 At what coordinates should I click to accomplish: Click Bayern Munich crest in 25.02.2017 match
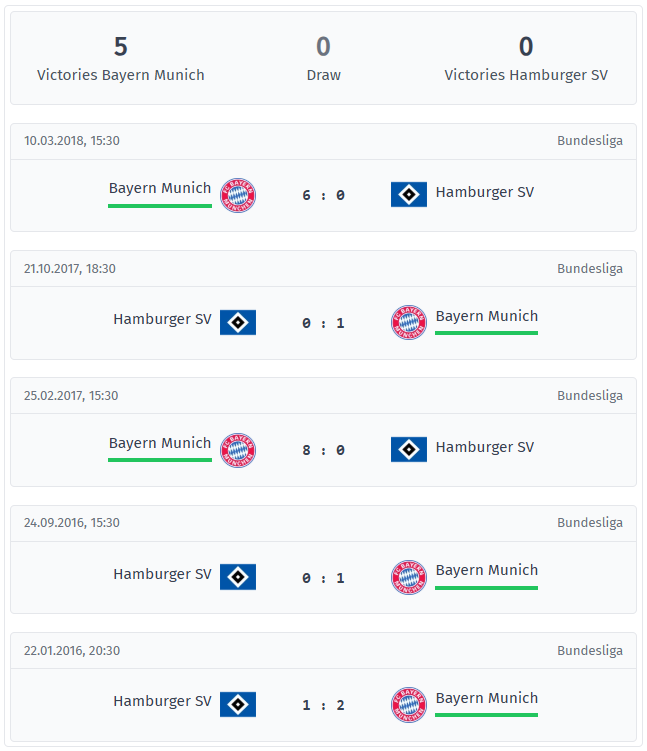[x=238, y=450]
